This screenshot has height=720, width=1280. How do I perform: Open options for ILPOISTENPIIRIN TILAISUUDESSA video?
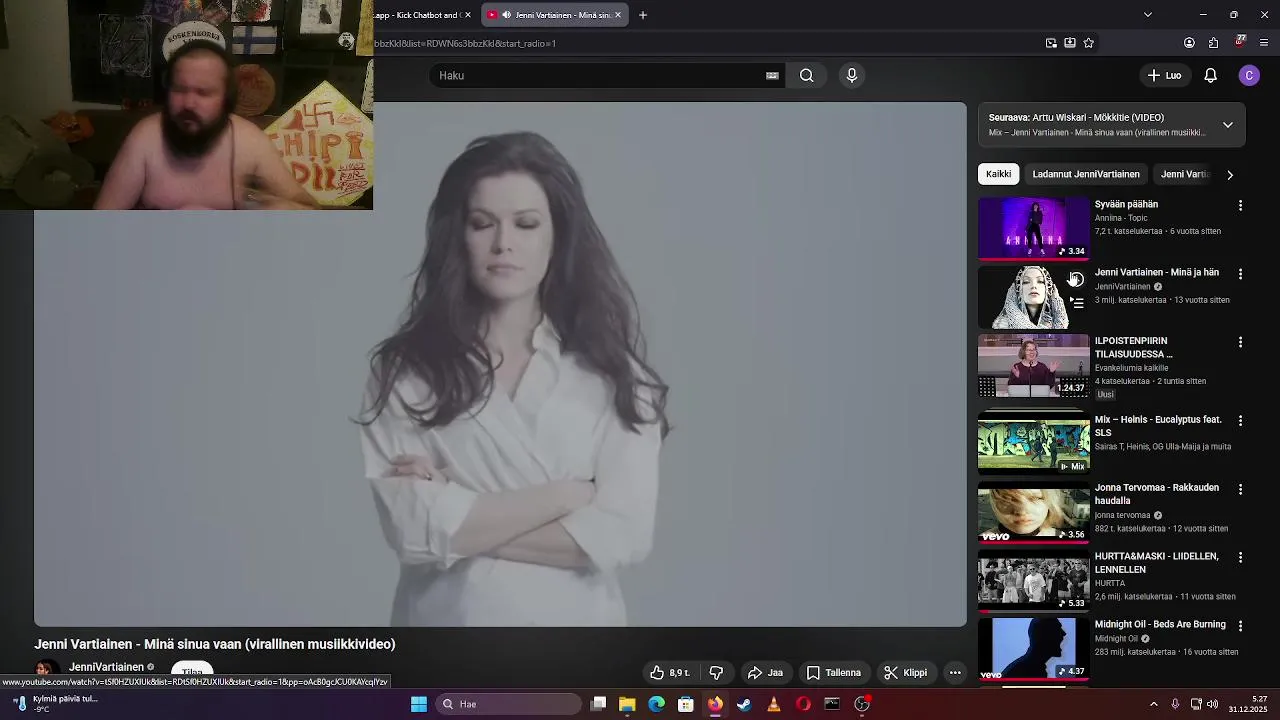click(1240, 342)
